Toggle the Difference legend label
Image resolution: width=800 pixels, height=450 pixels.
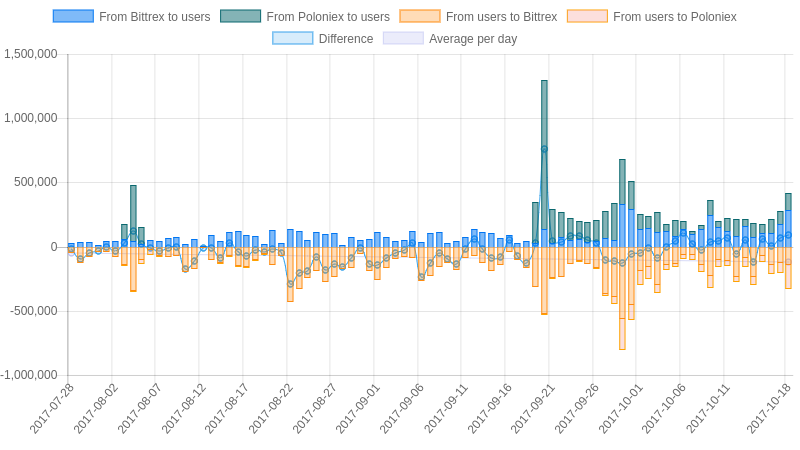pyautogui.click(x=346, y=39)
